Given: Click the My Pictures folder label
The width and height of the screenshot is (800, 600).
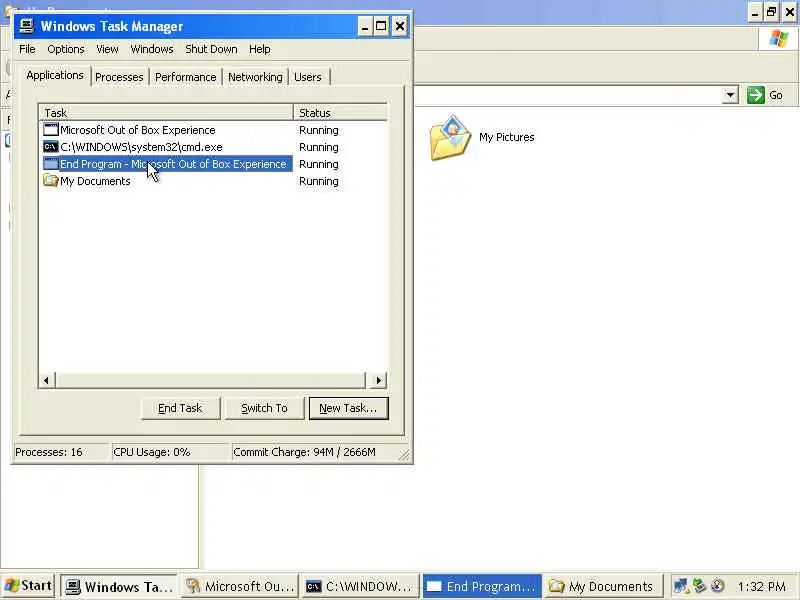Looking at the screenshot, I should coord(507,137).
